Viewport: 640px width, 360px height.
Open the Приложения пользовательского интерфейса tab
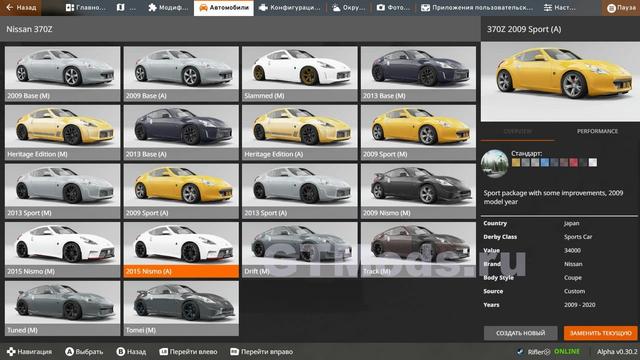pyautogui.click(x=476, y=8)
